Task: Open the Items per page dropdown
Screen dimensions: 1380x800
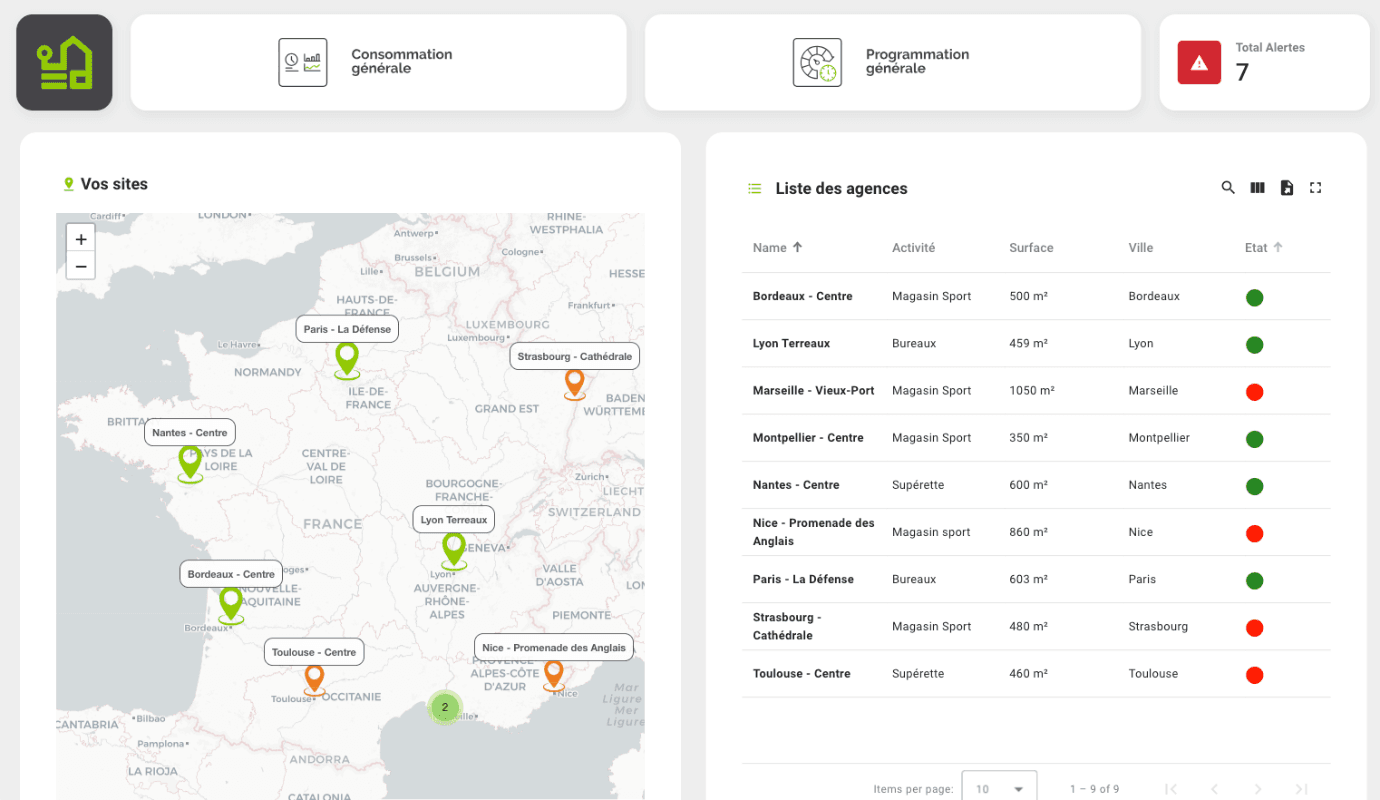Action: pyautogui.click(x=998, y=788)
